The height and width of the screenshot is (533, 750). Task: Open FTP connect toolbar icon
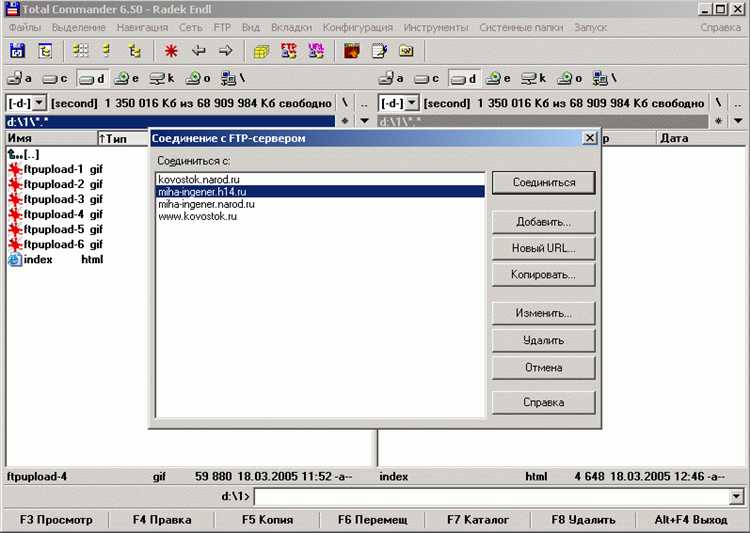(288, 50)
